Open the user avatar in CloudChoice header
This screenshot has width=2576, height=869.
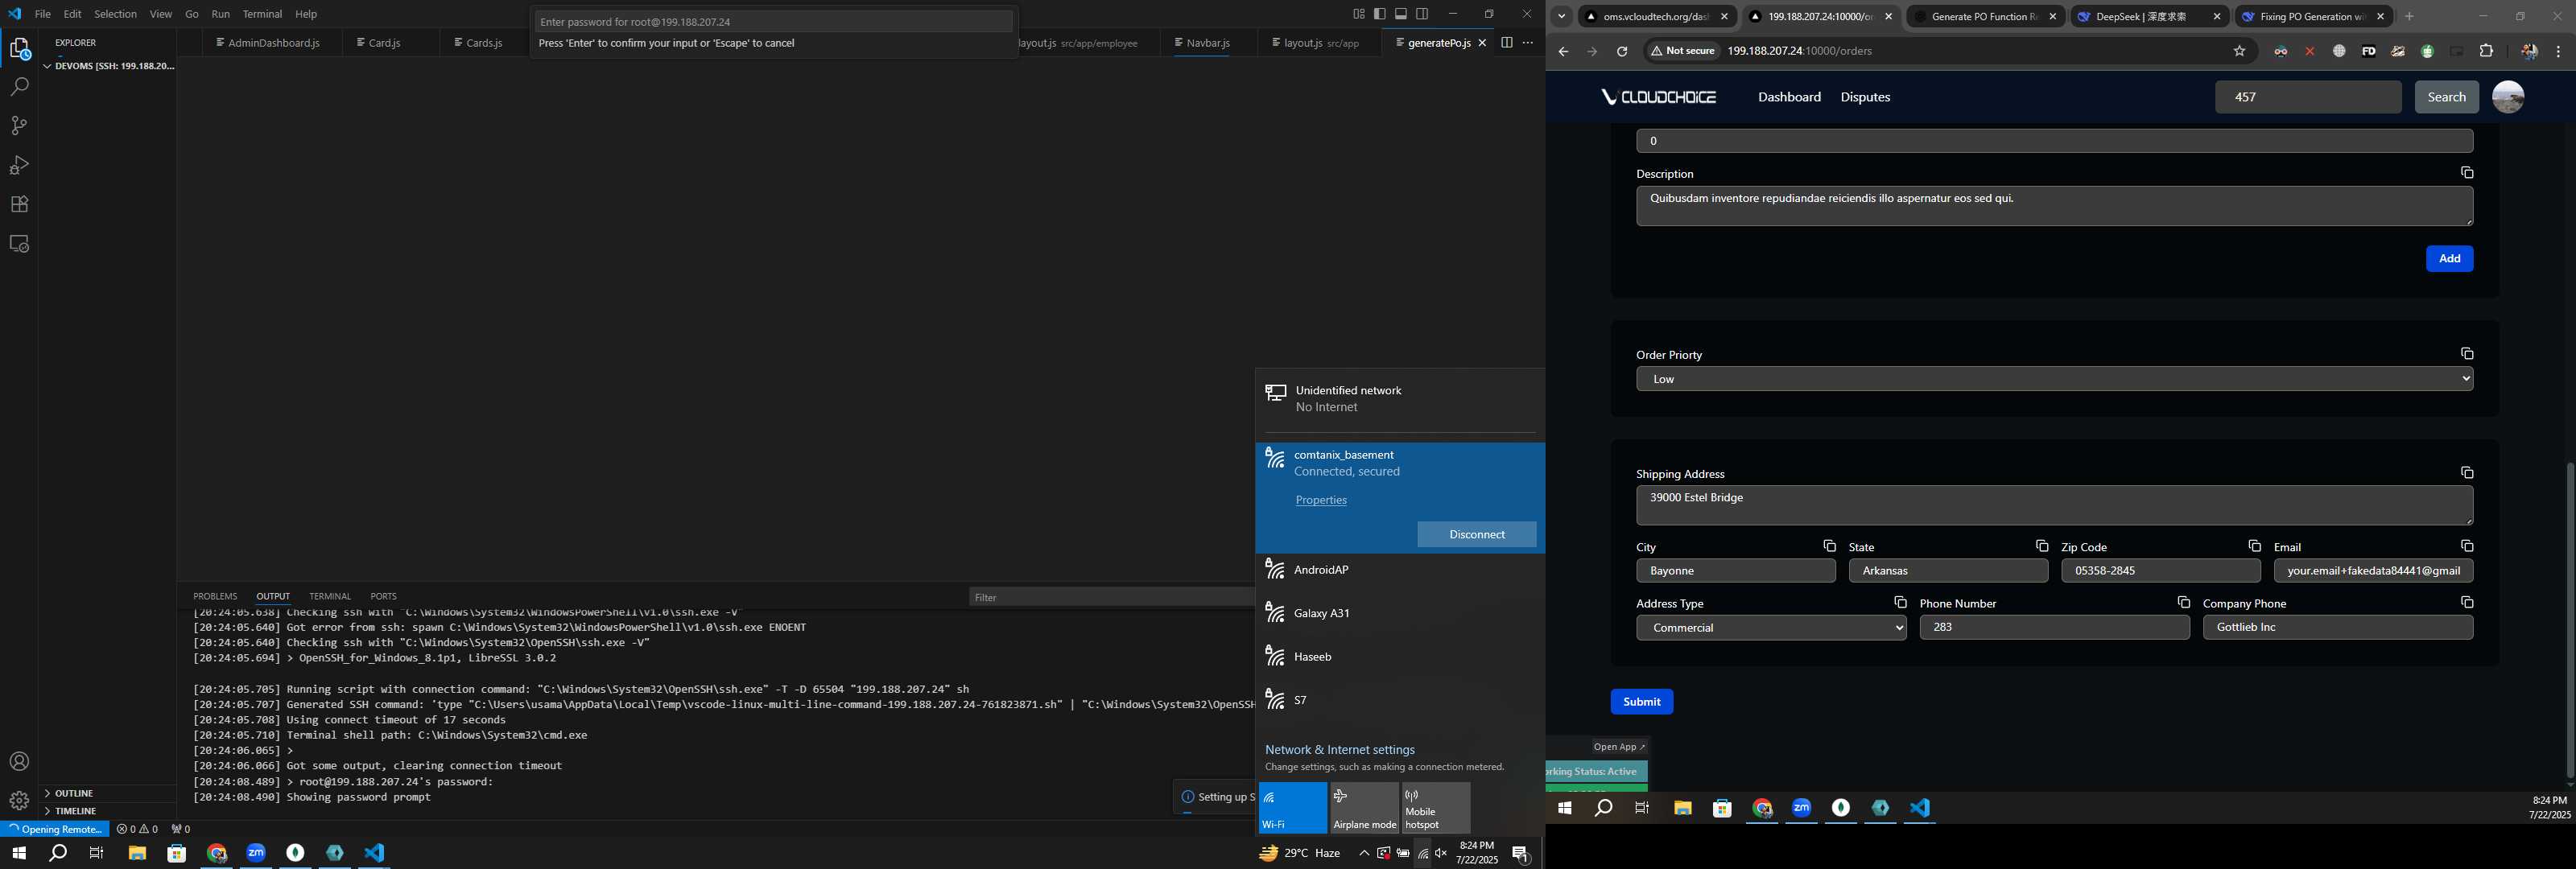coord(2507,97)
